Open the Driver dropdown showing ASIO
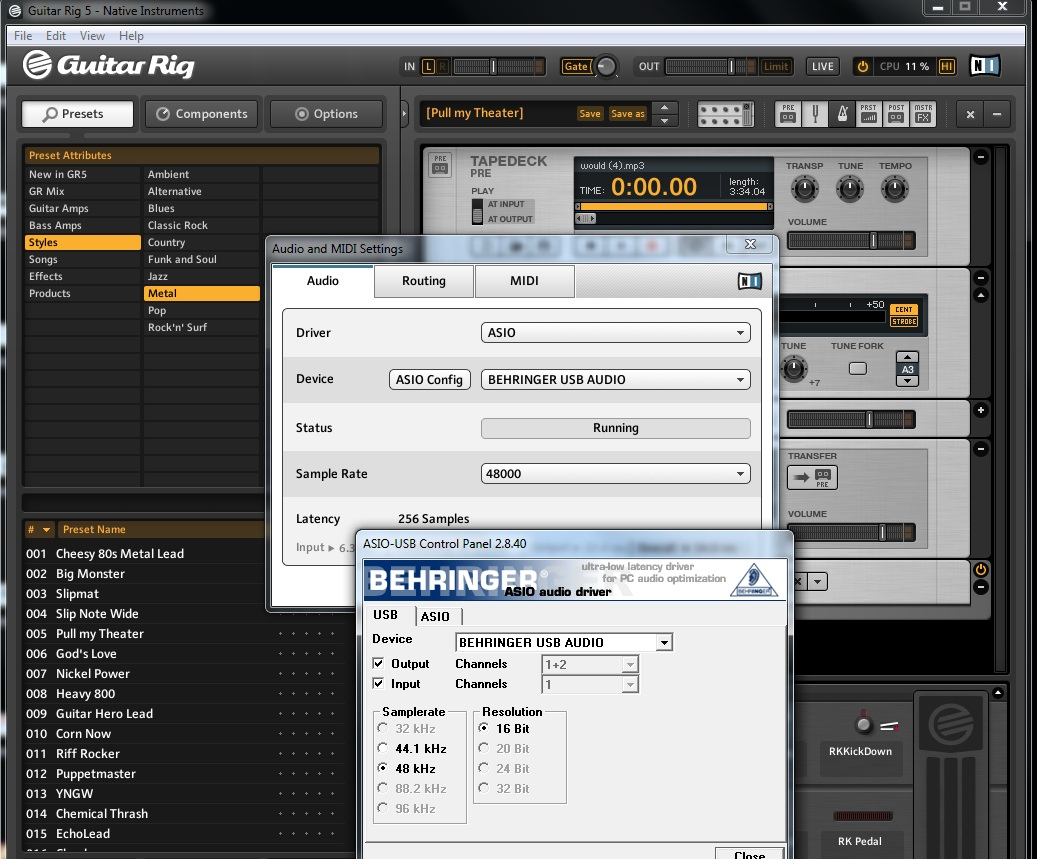 click(x=615, y=332)
